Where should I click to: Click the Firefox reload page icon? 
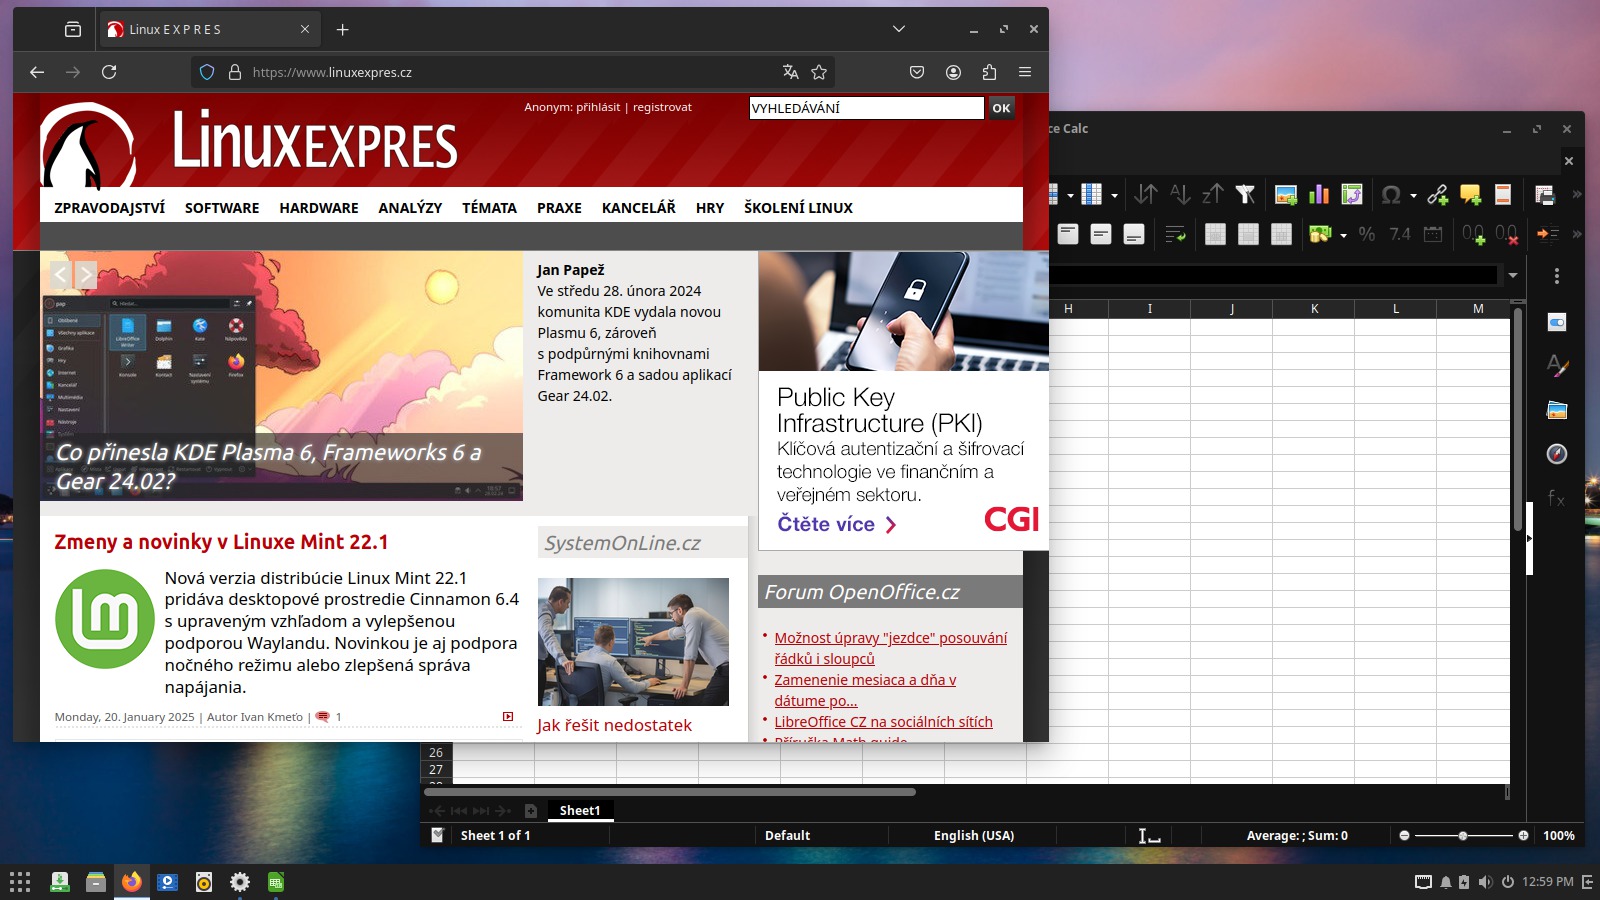pyautogui.click(x=109, y=72)
